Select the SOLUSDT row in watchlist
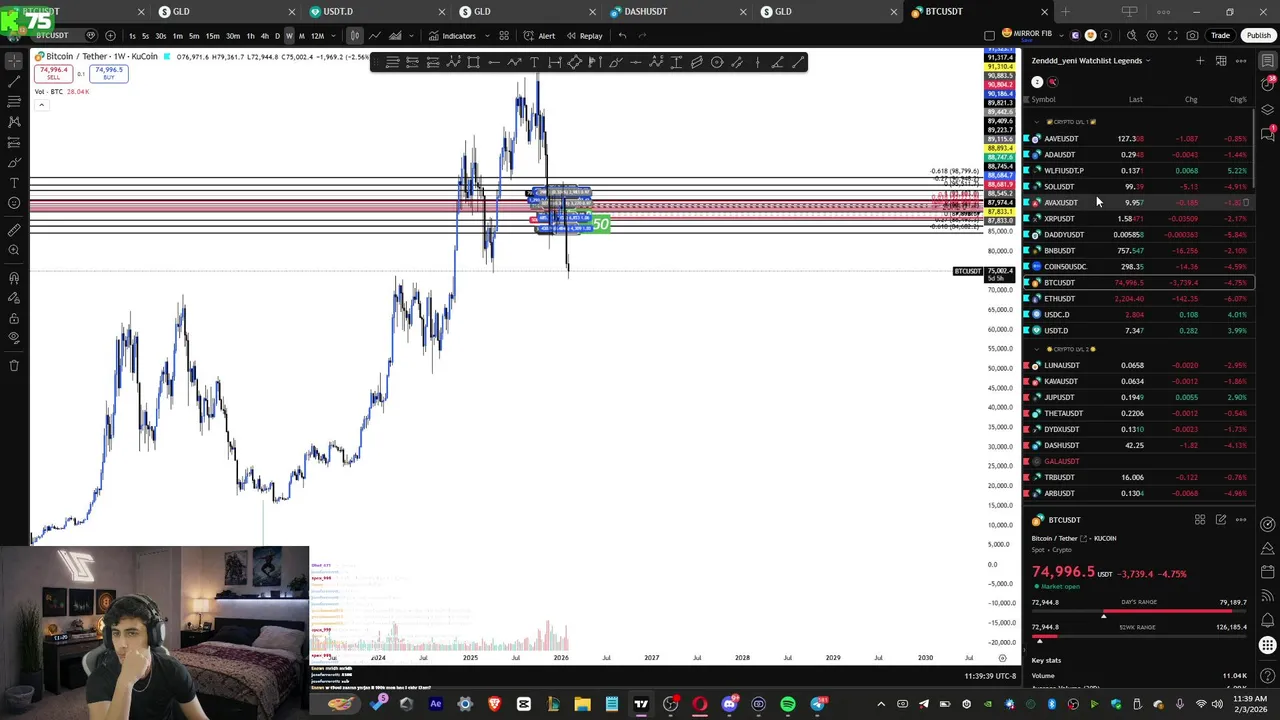This screenshot has height=720, width=1280. pos(1138,187)
